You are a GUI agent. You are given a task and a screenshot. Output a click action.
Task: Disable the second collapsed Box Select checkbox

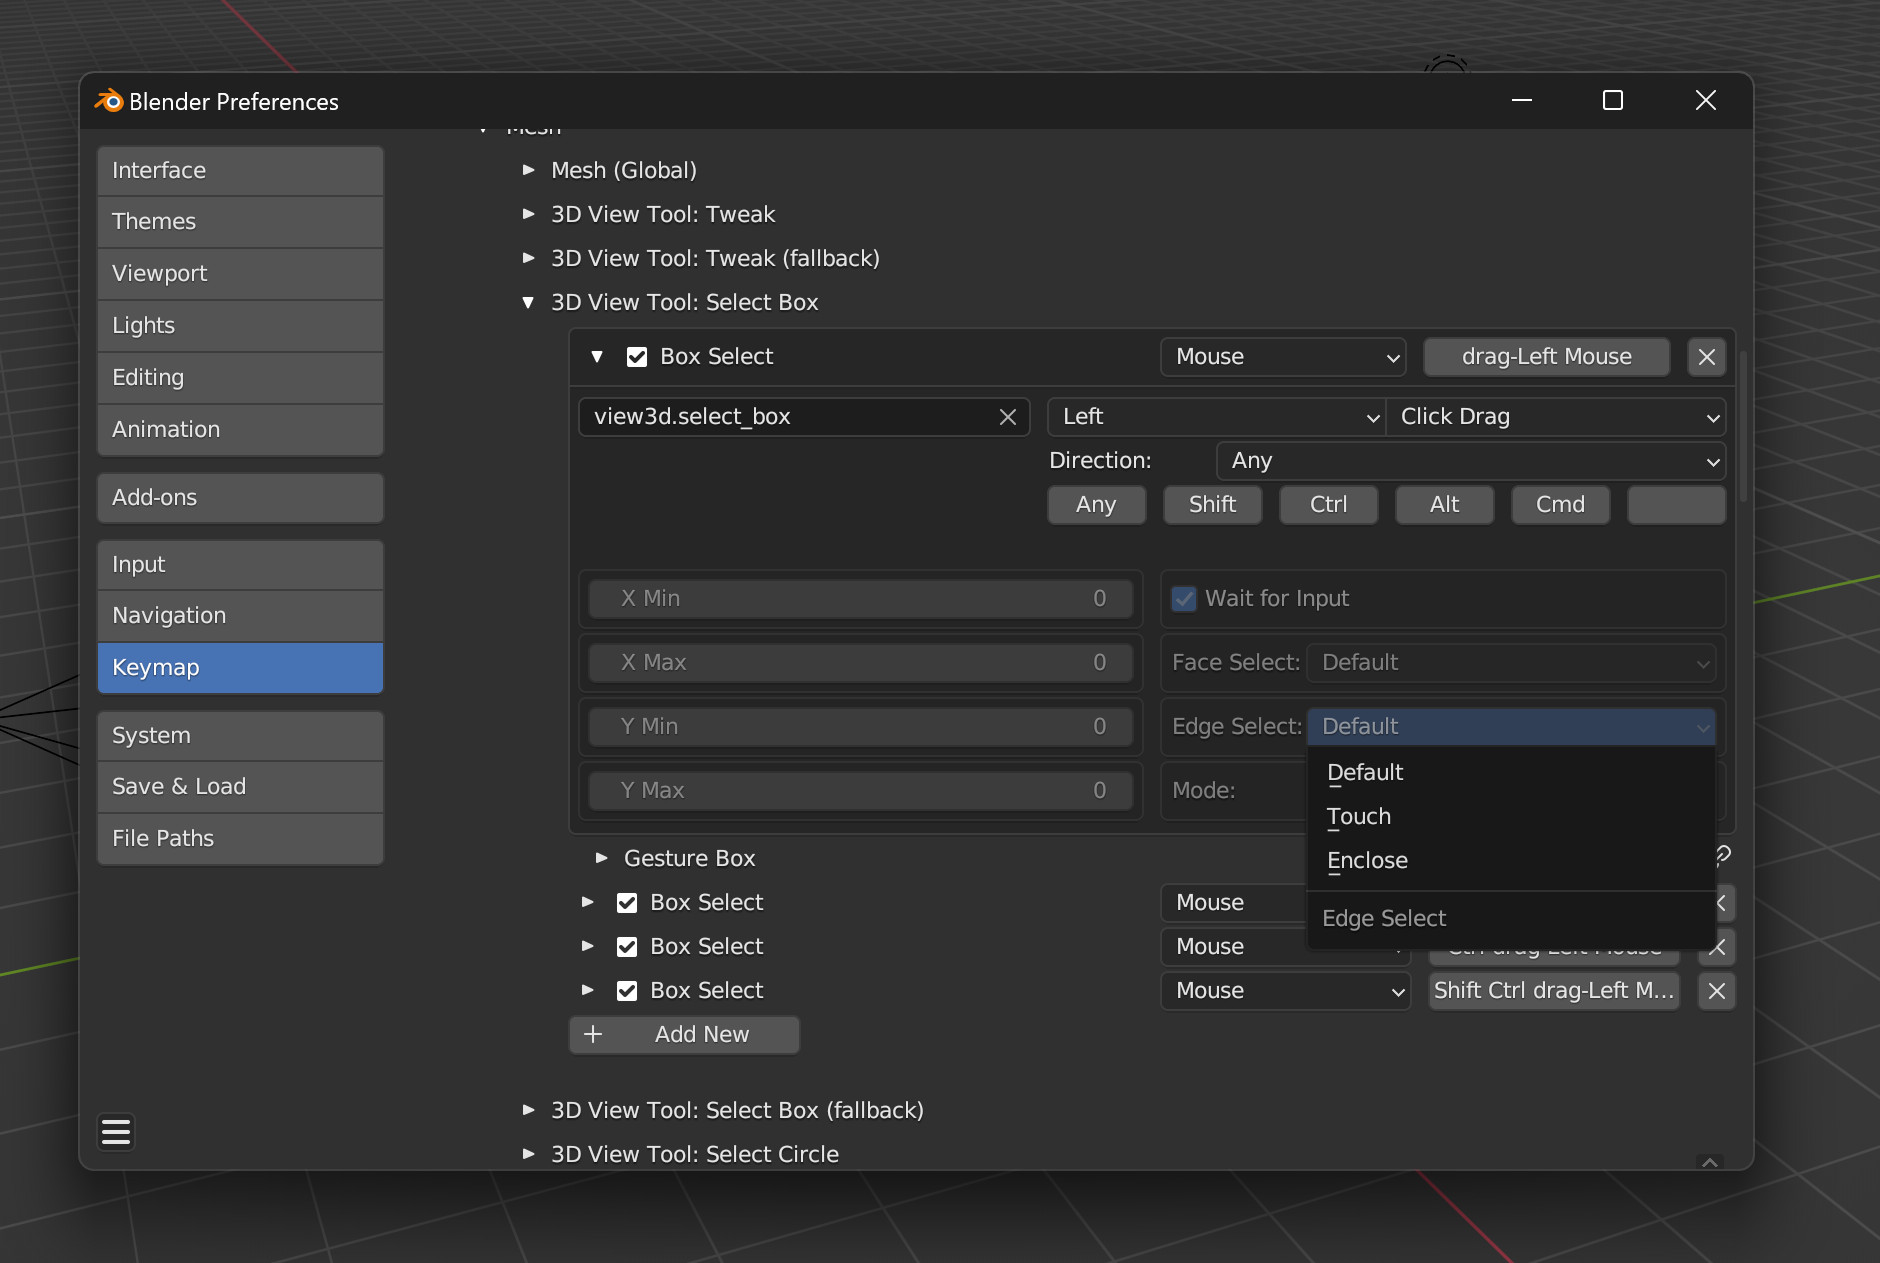[627, 947]
